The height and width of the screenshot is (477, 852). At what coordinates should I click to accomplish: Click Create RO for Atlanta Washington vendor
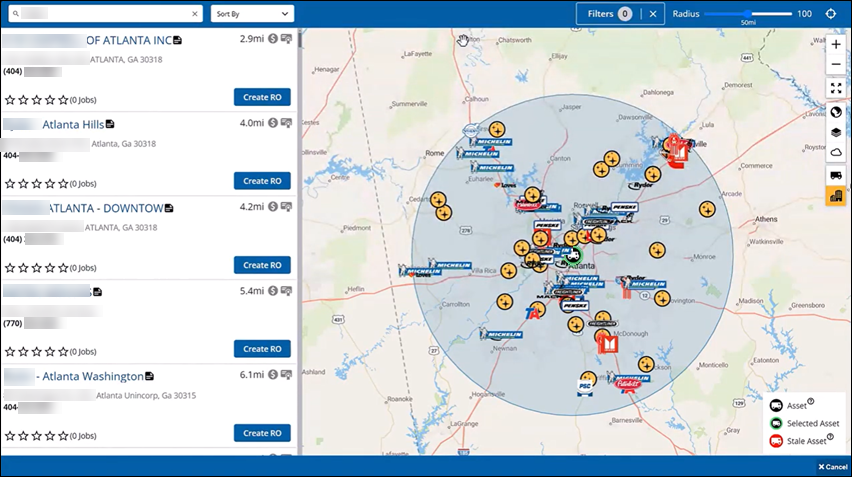click(262, 433)
